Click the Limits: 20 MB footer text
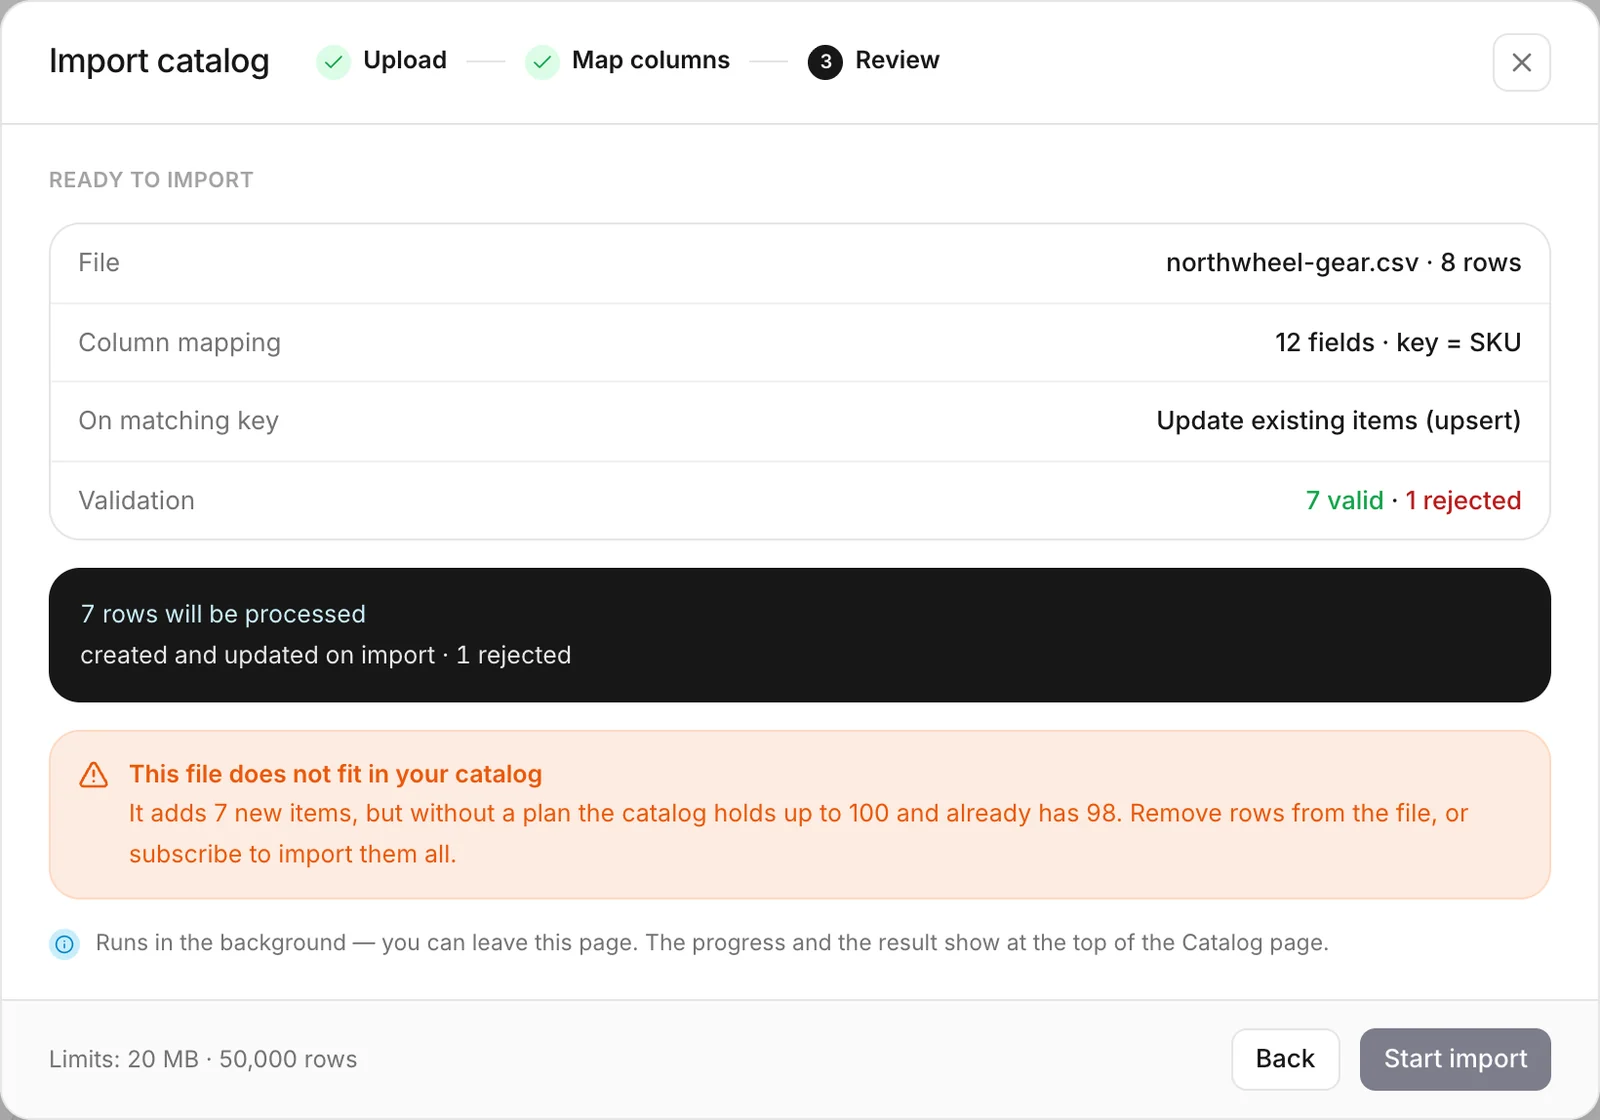Image resolution: width=1600 pixels, height=1120 pixels. [x=203, y=1059]
